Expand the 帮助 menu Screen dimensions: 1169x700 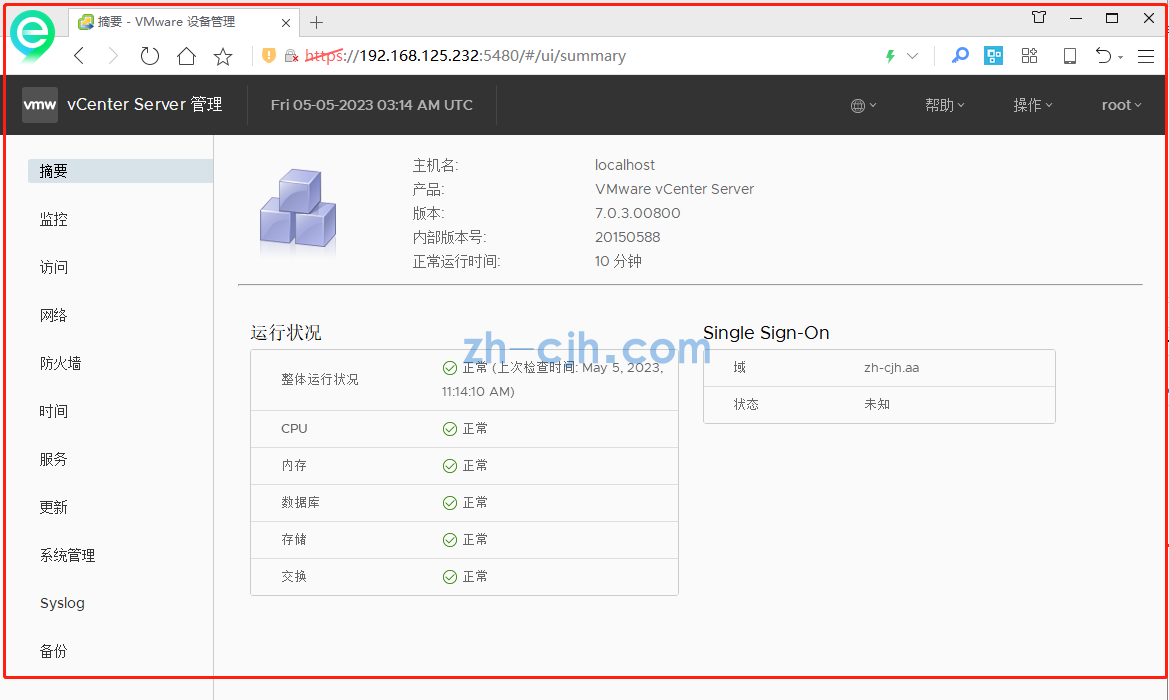(x=945, y=105)
